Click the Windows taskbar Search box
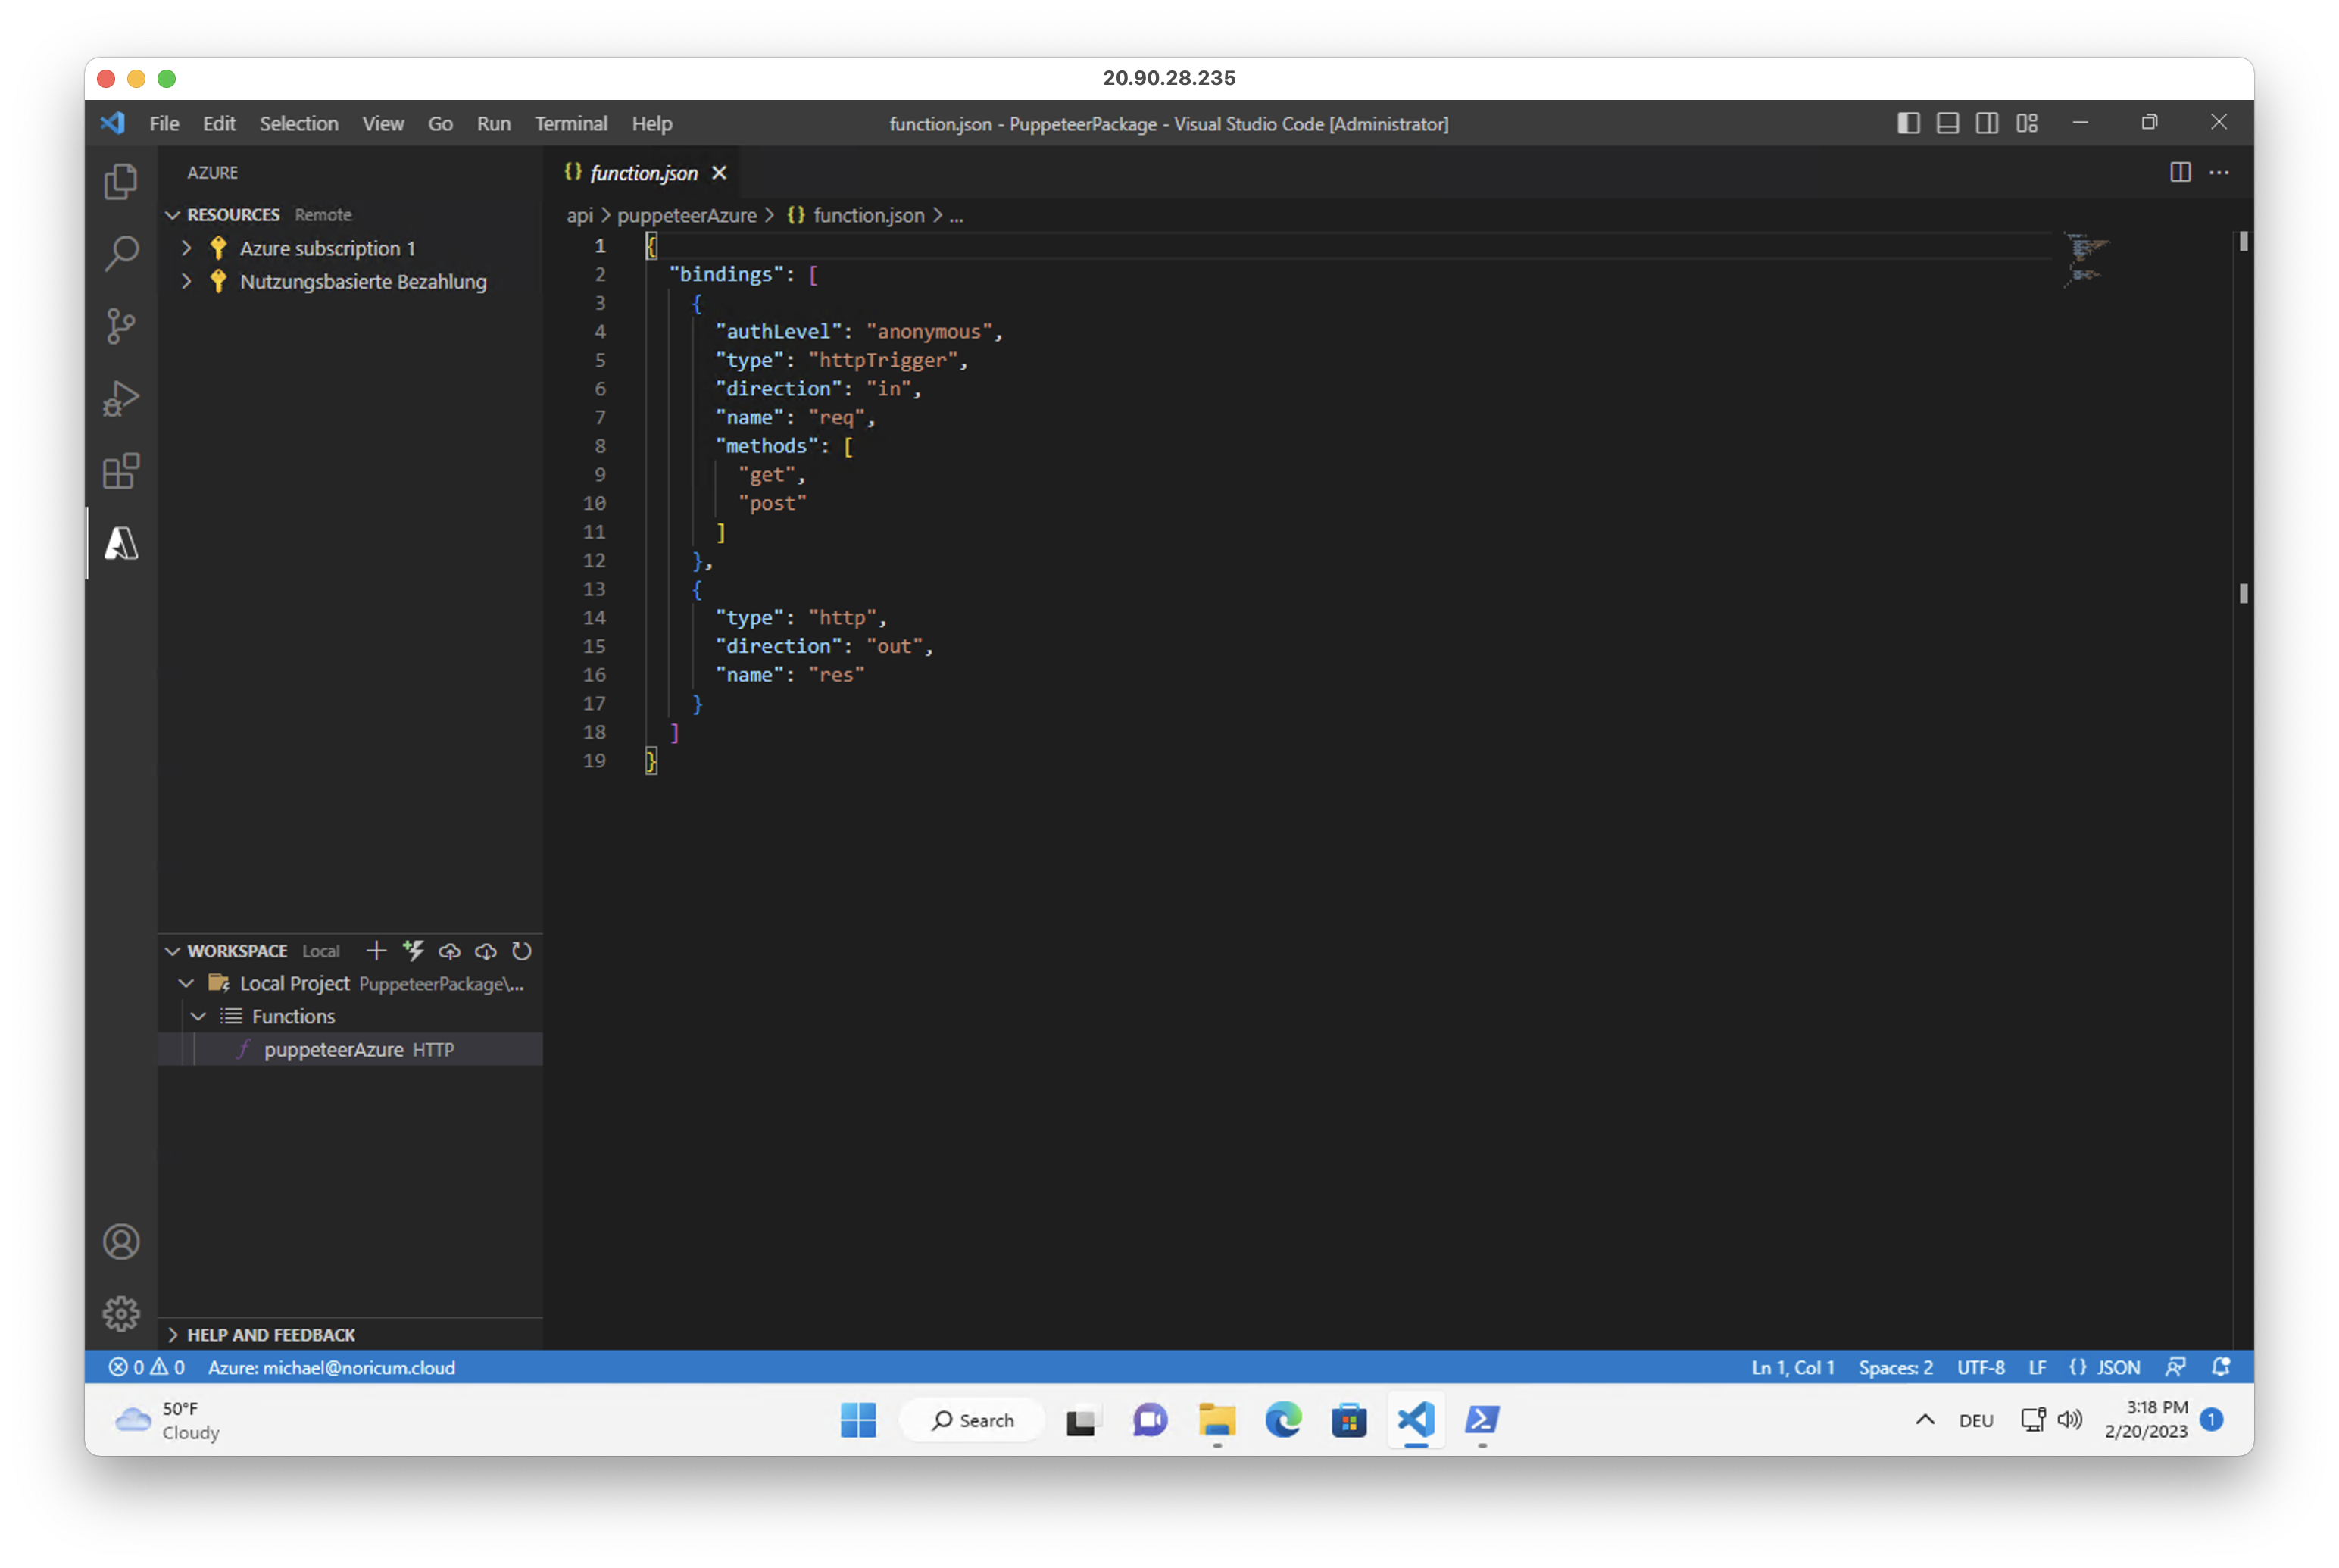 [x=972, y=1420]
